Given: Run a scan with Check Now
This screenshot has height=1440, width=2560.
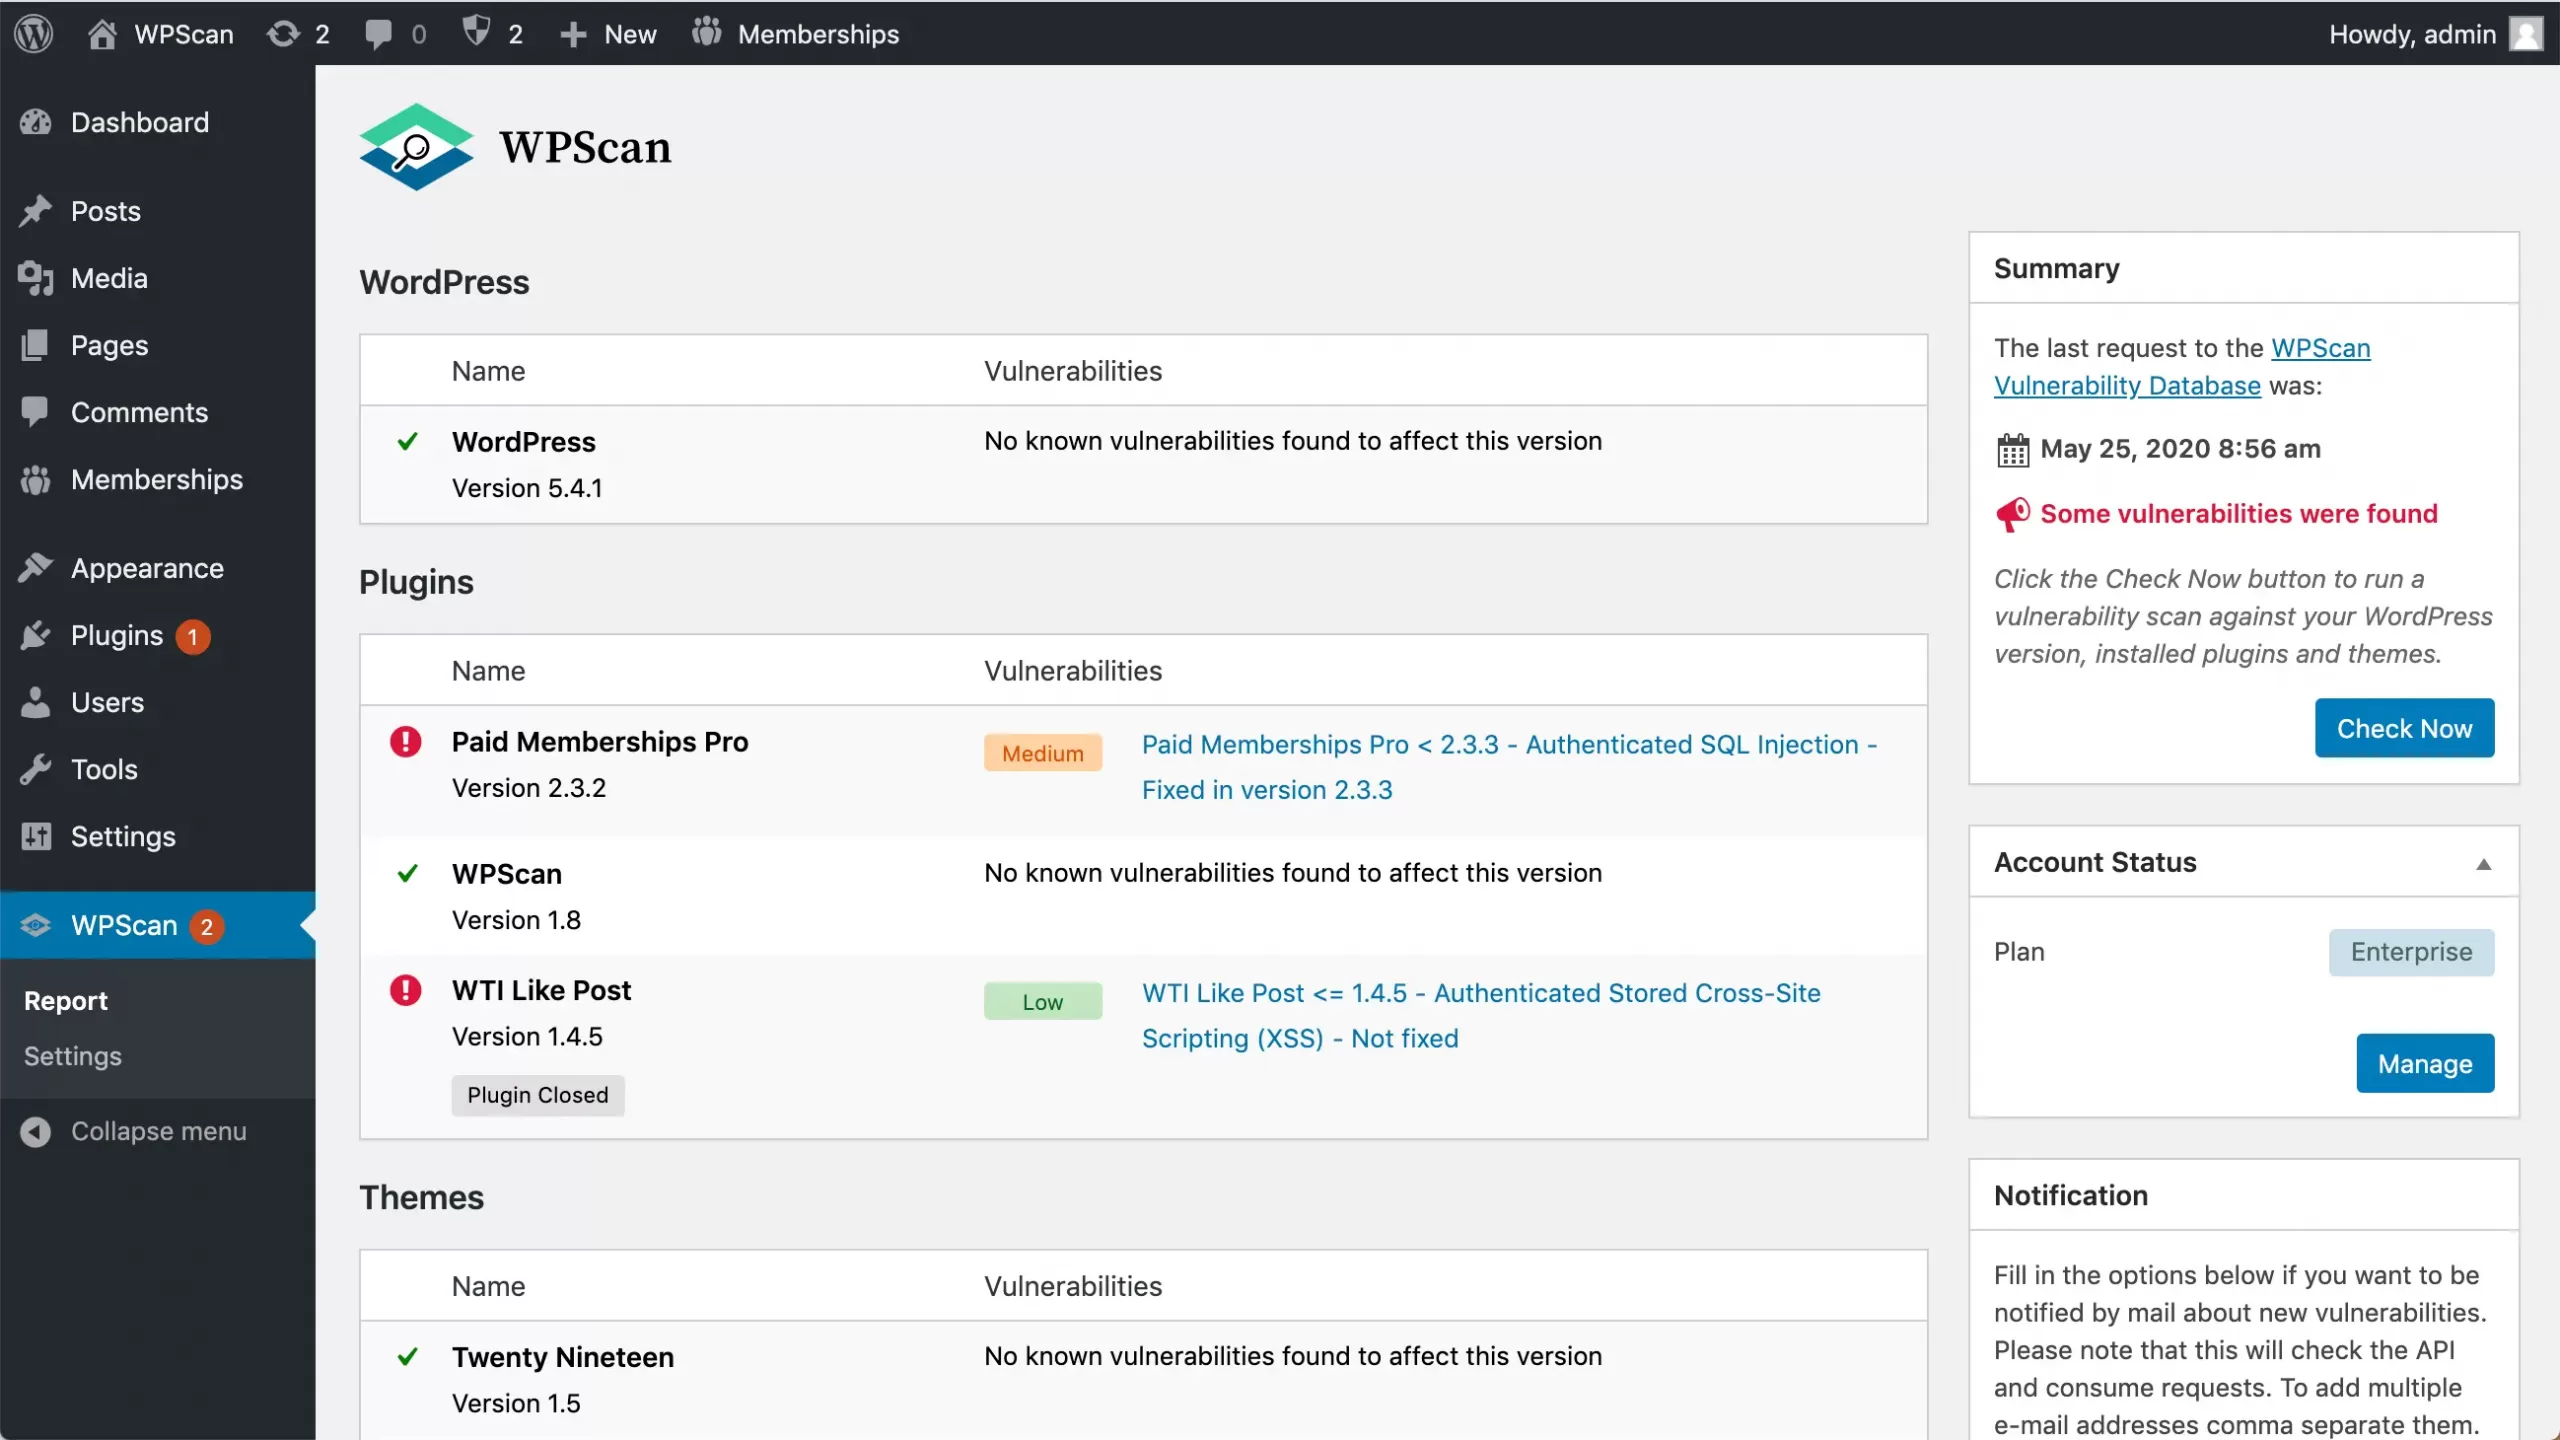Looking at the screenshot, I should click(x=2403, y=727).
